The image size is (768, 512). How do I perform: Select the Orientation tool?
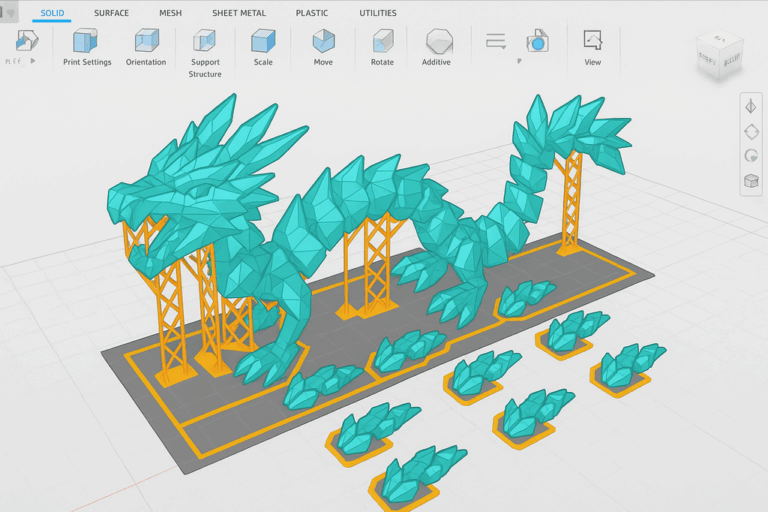tap(146, 47)
